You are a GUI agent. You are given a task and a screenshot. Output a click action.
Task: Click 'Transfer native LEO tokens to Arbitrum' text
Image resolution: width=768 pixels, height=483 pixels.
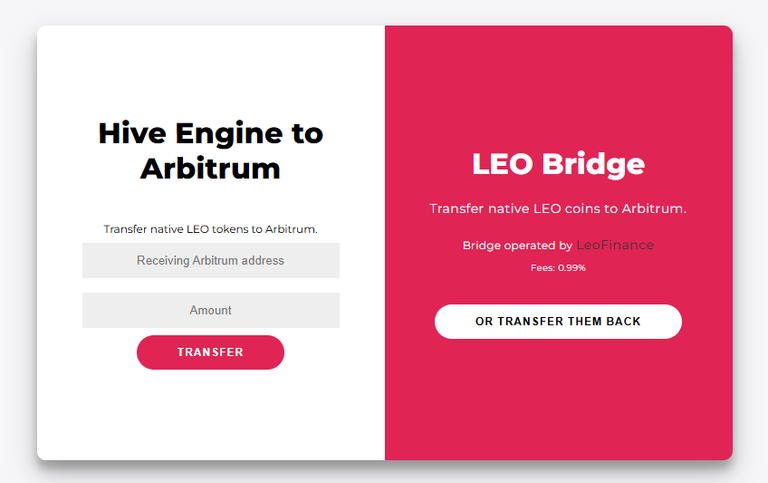coord(211,229)
